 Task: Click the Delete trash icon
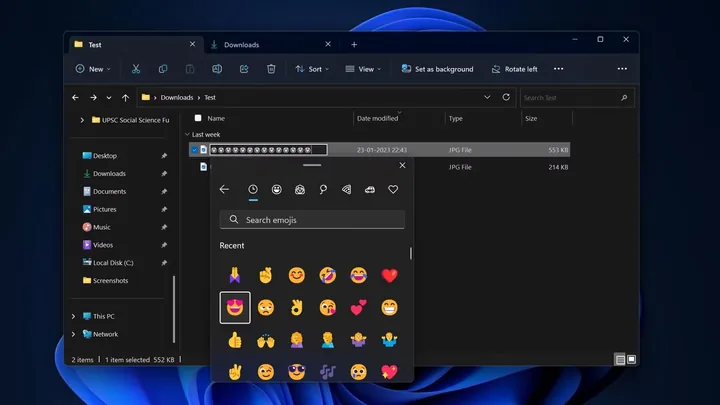click(x=271, y=69)
